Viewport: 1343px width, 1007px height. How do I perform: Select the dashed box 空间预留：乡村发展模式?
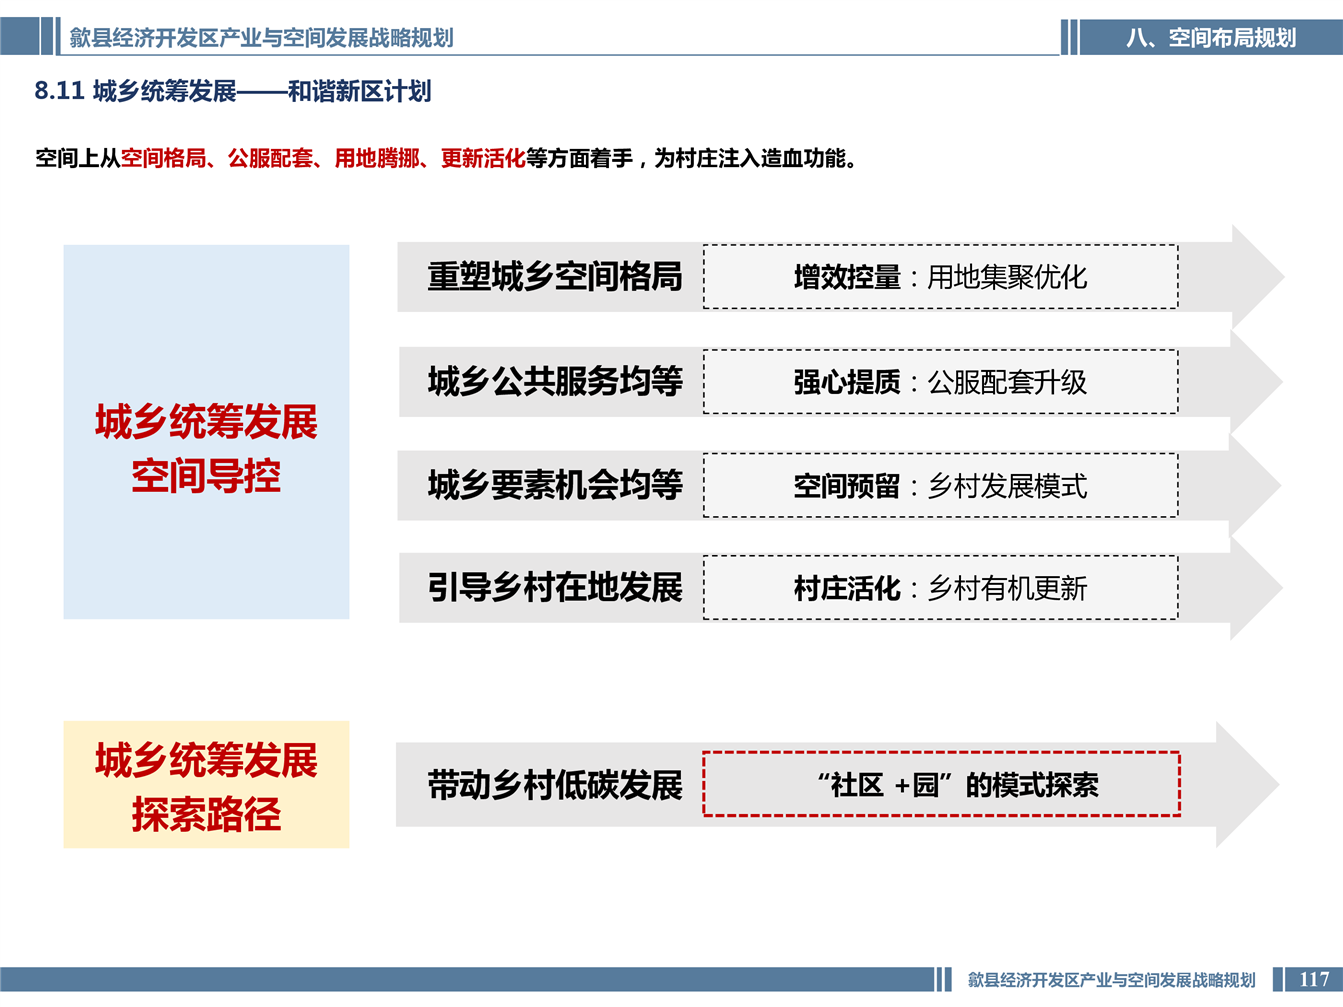[941, 485]
